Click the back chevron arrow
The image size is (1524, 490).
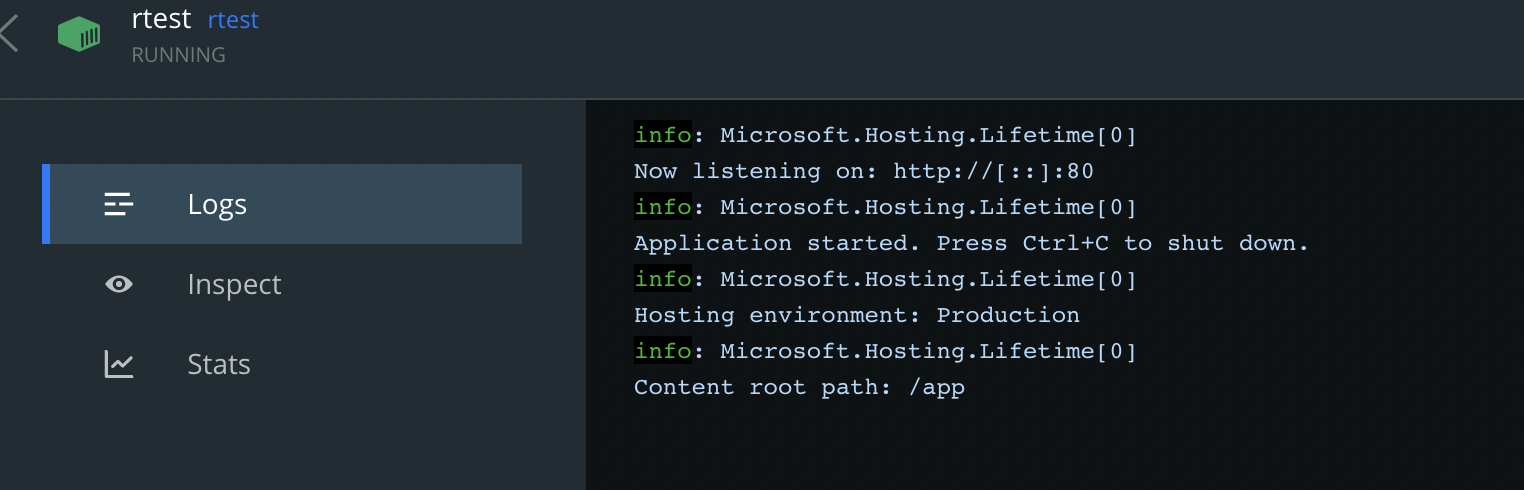click(10, 33)
